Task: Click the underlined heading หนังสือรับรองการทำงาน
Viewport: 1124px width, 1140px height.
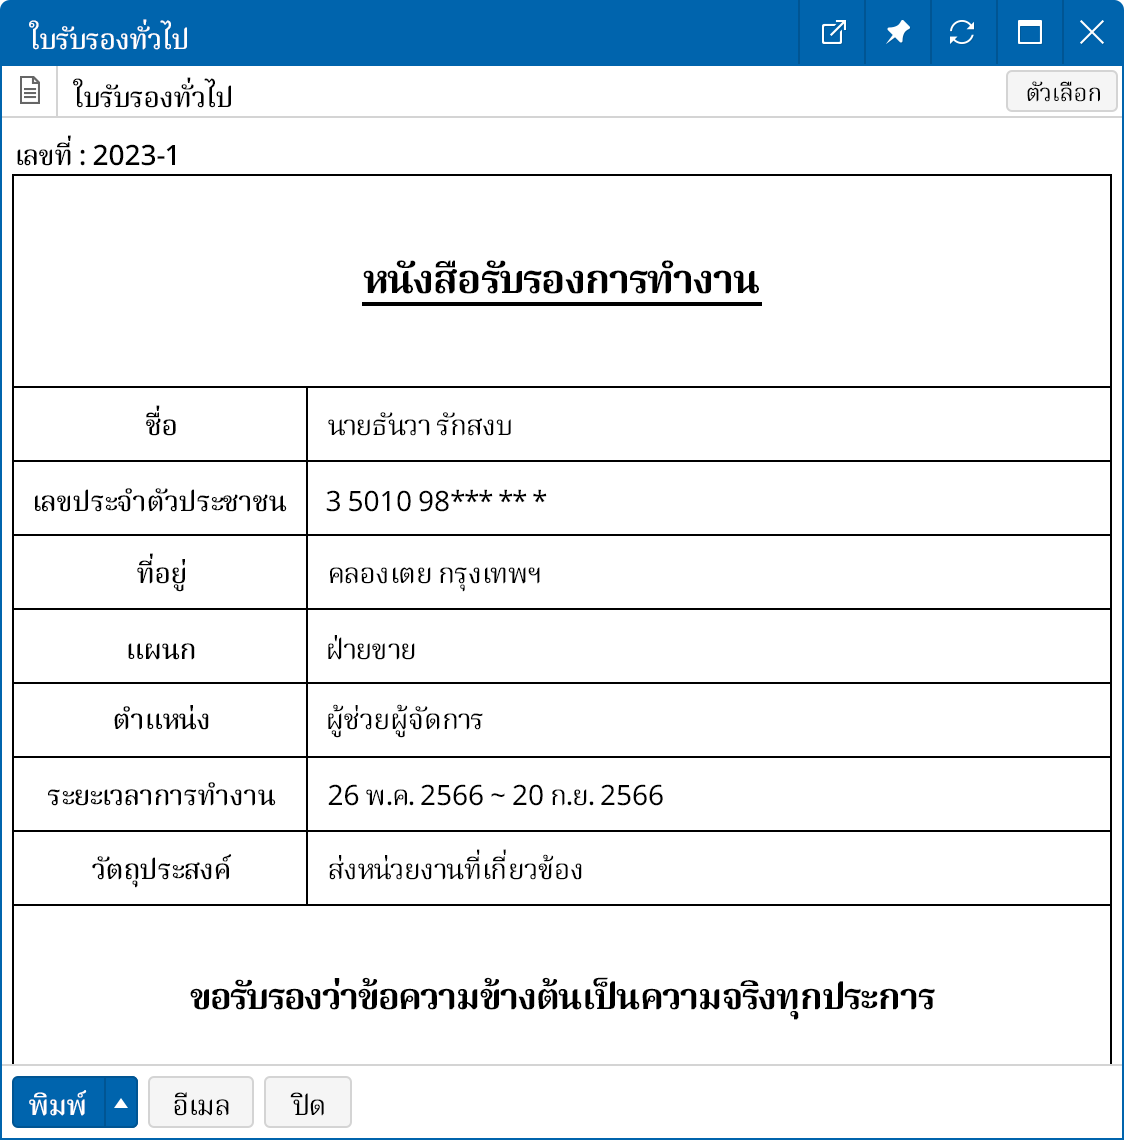Action: pos(561,281)
